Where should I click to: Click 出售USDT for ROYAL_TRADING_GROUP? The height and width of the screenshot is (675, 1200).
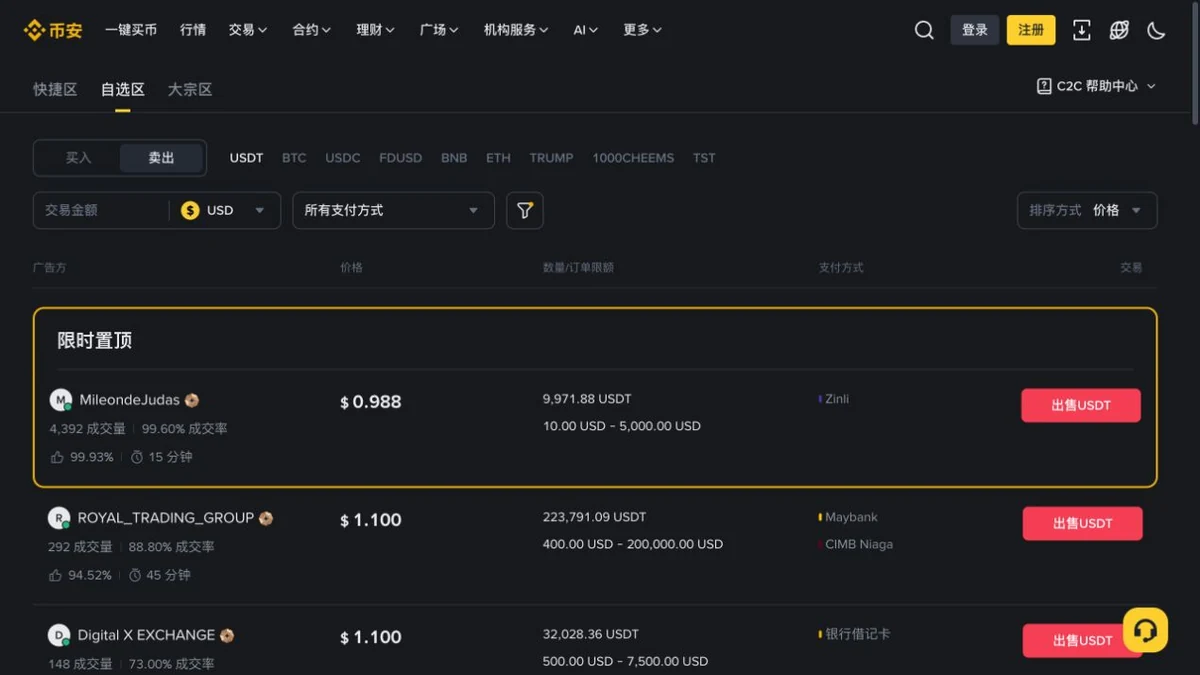[1082, 523]
